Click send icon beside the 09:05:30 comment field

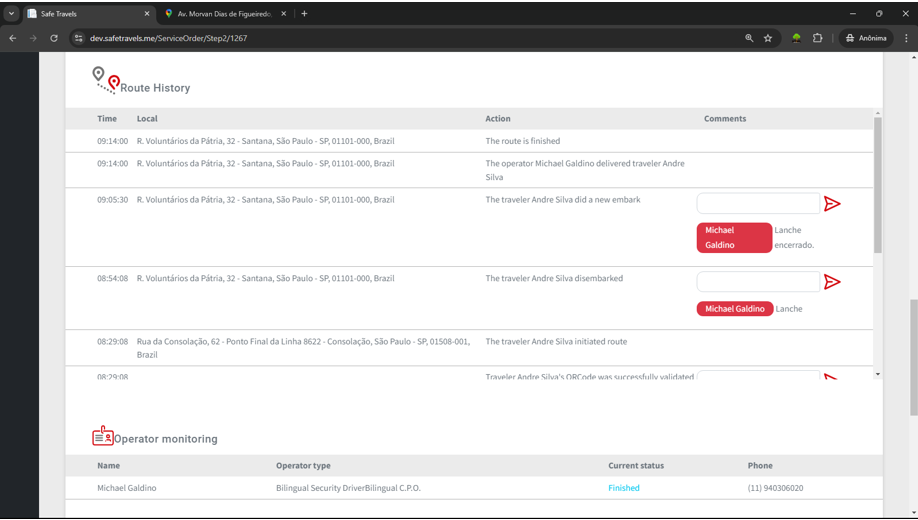coord(831,204)
